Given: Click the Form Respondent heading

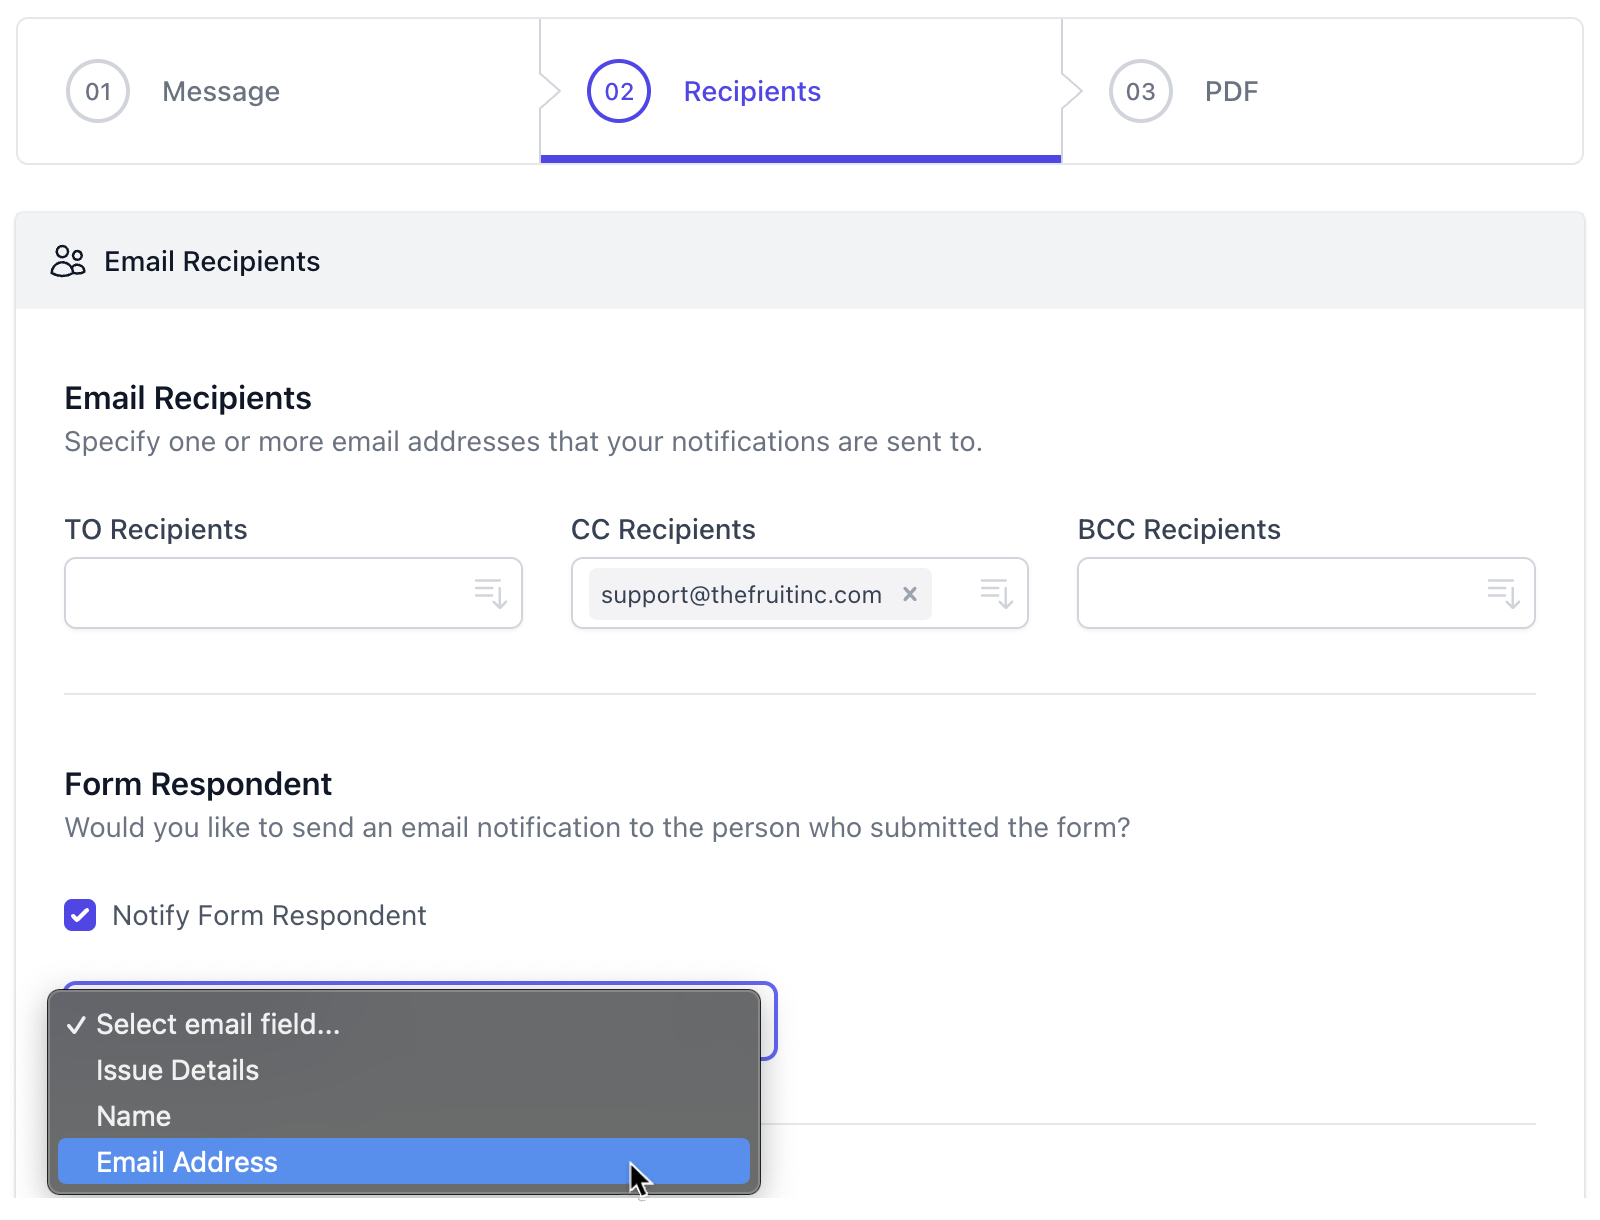Looking at the screenshot, I should point(197,784).
